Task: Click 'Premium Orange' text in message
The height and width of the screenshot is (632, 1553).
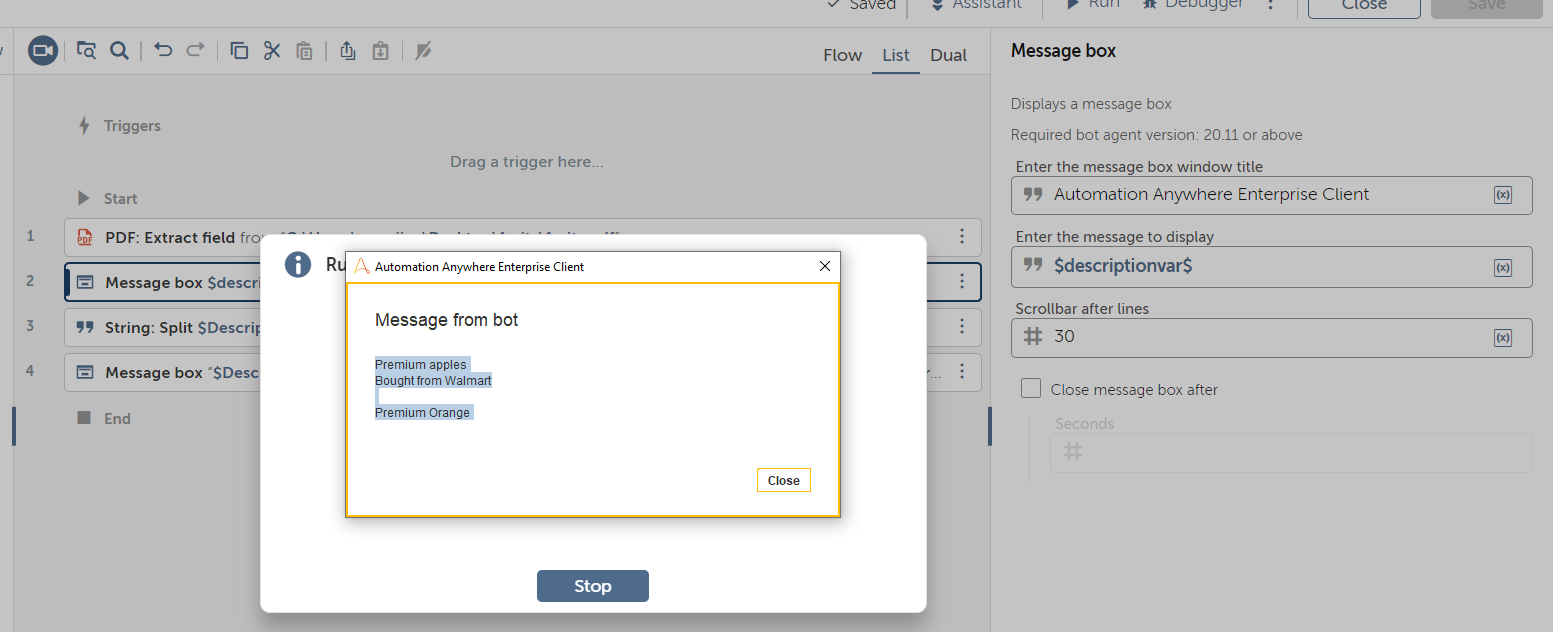Action: pyautogui.click(x=422, y=413)
